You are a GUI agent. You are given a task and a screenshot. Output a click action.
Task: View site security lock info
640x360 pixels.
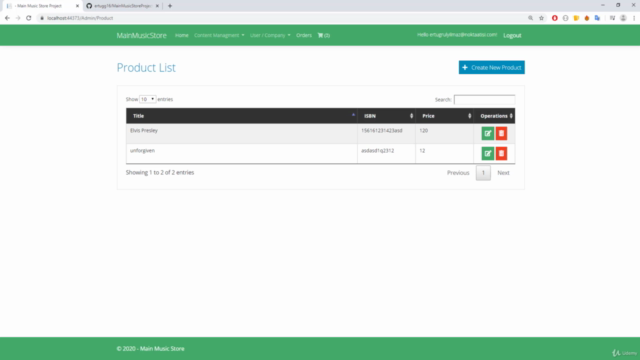pos(42,18)
